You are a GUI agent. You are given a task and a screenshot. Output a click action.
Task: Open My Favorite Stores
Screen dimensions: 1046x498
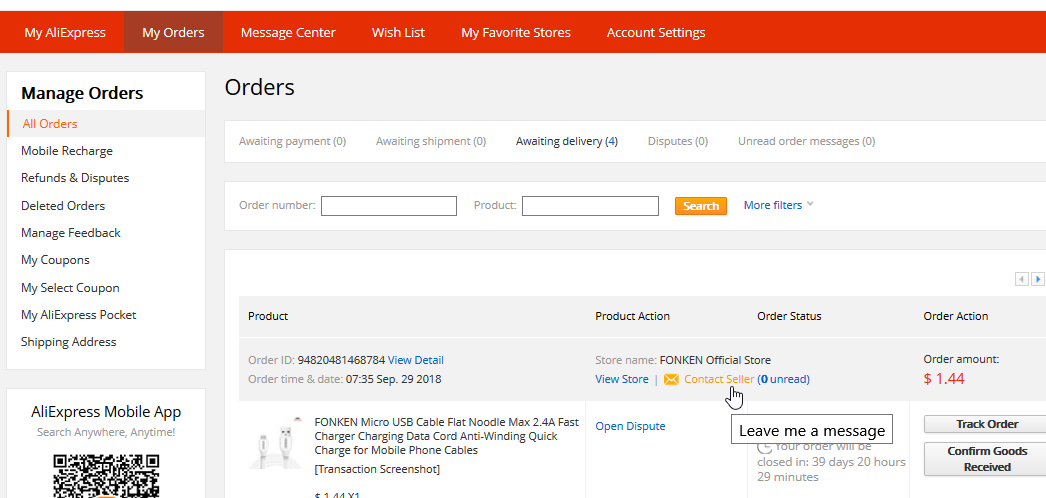pyautogui.click(x=515, y=32)
